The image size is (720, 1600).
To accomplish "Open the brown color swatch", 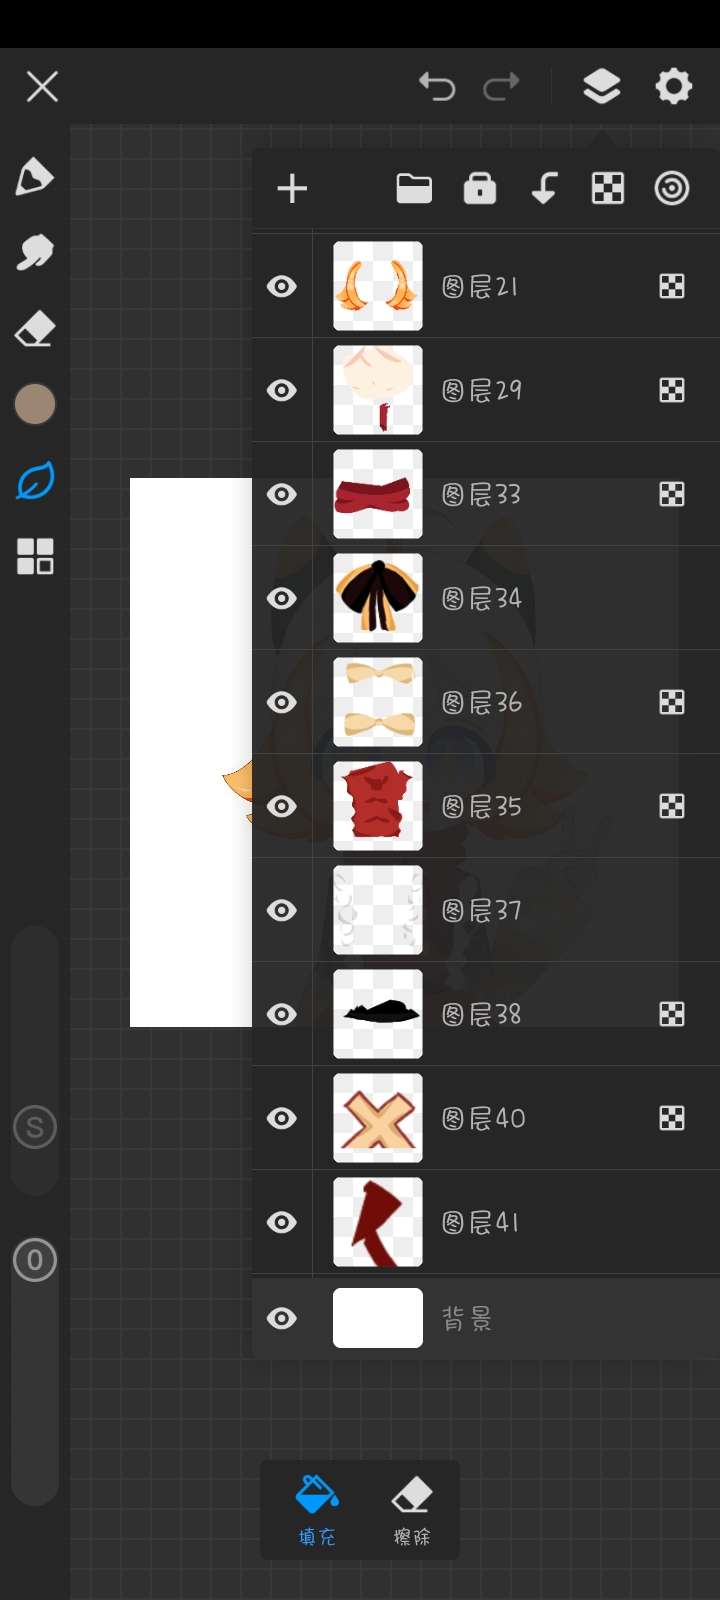I will (x=35, y=404).
